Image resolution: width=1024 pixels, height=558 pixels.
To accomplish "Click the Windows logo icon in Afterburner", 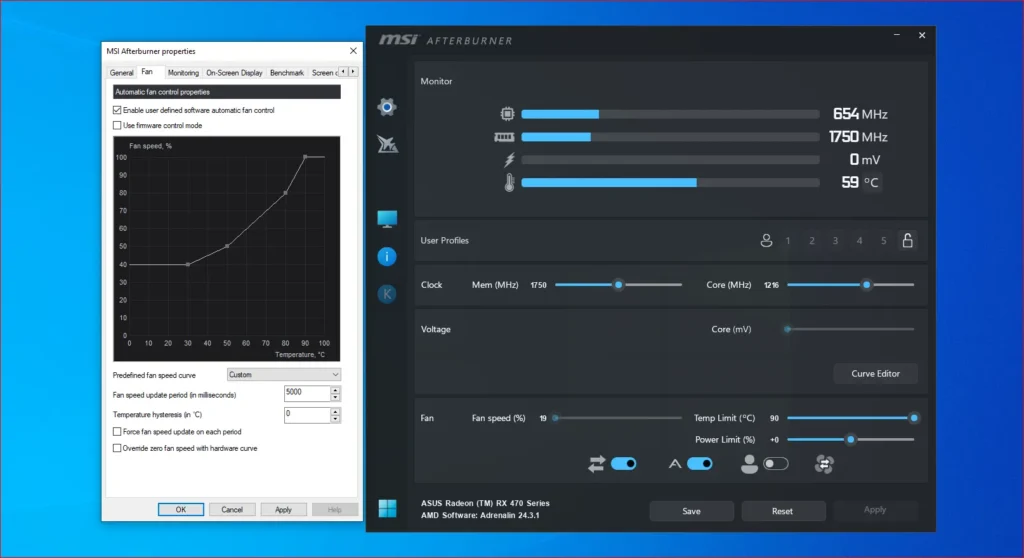I will click(x=387, y=508).
